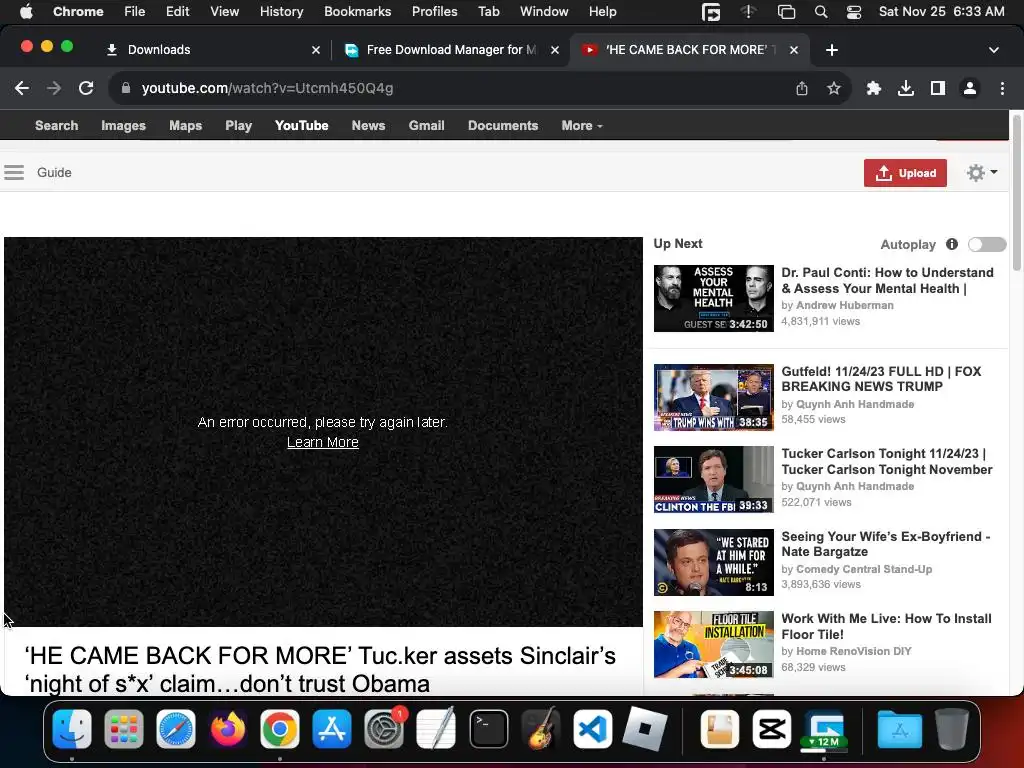Open Free Download Manager in the Dock
The width and height of the screenshot is (1024, 768).
(824, 729)
